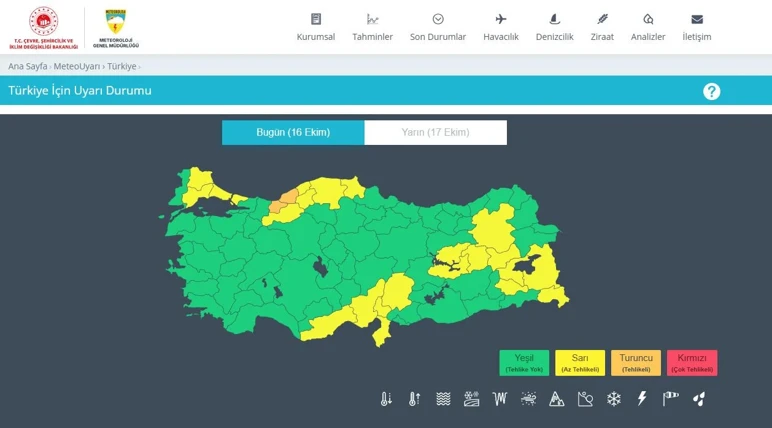
Task: Open the Havacılık menu
Action: (501, 28)
